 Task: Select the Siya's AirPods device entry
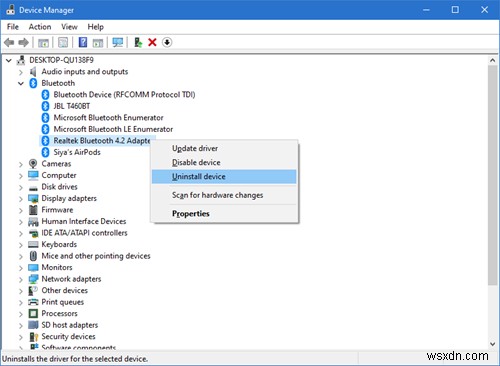tap(77, 152)
